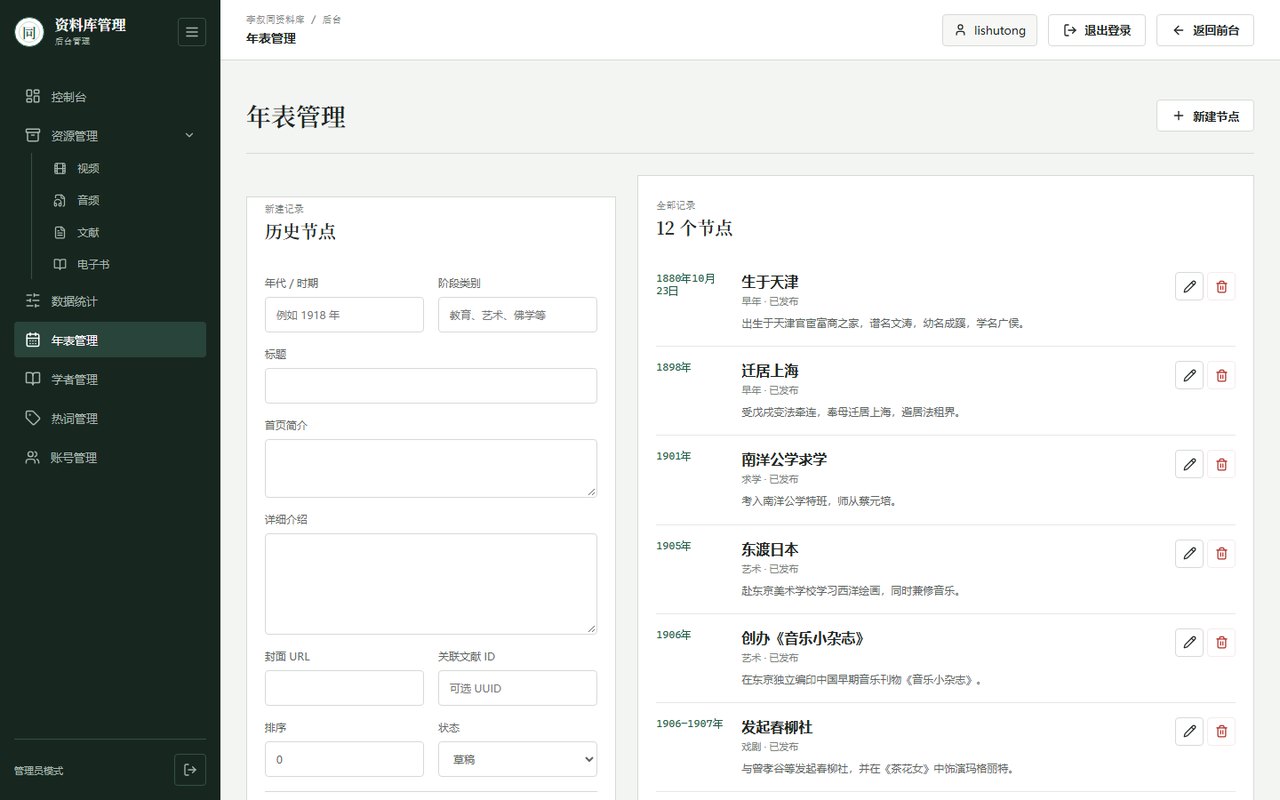Click the 新建节点 button
The image size is (1280, 800).
[1205, 116]
